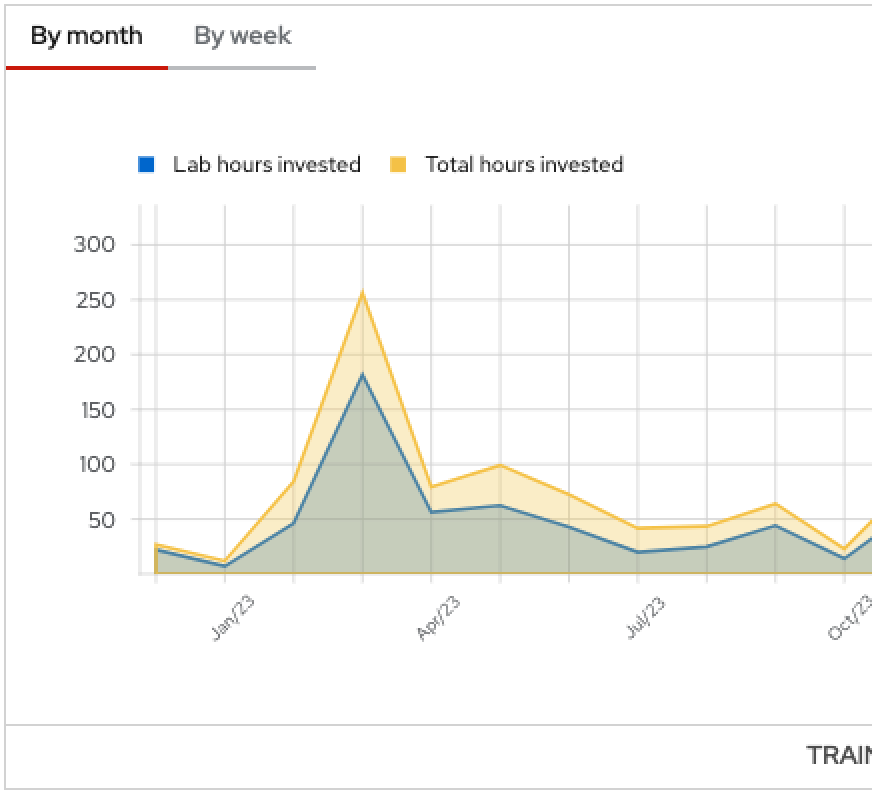Click the 300 value on the y-axis
Viewport: 872px width, 798px height.
coord(95,245)
